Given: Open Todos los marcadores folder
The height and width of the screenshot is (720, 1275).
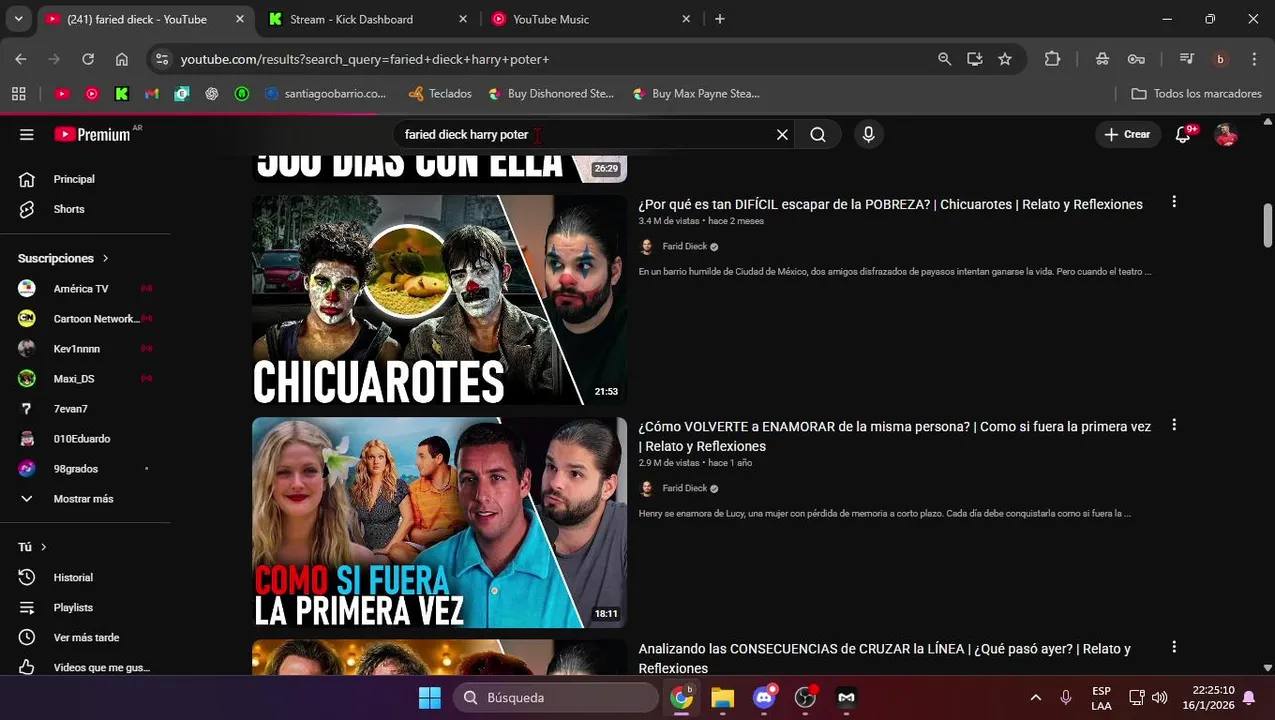Looking at the screenshot, I should (x=1196, y=93).
